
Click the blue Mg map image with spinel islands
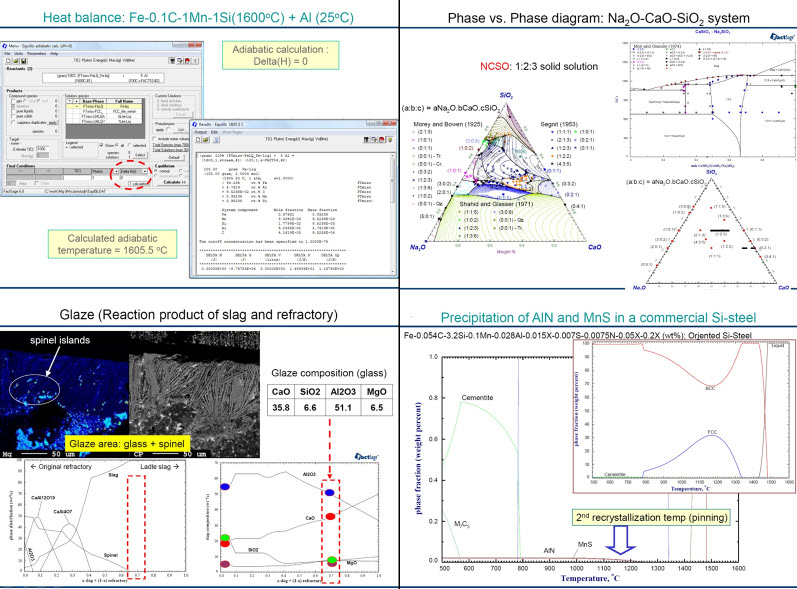[x=65, y=394]
